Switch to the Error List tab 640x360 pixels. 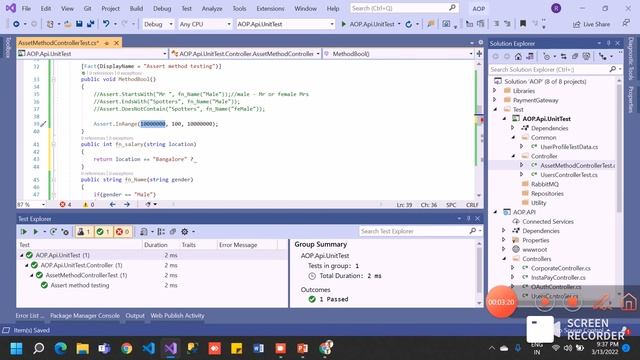pyautogui.click(x=29, y=316)
